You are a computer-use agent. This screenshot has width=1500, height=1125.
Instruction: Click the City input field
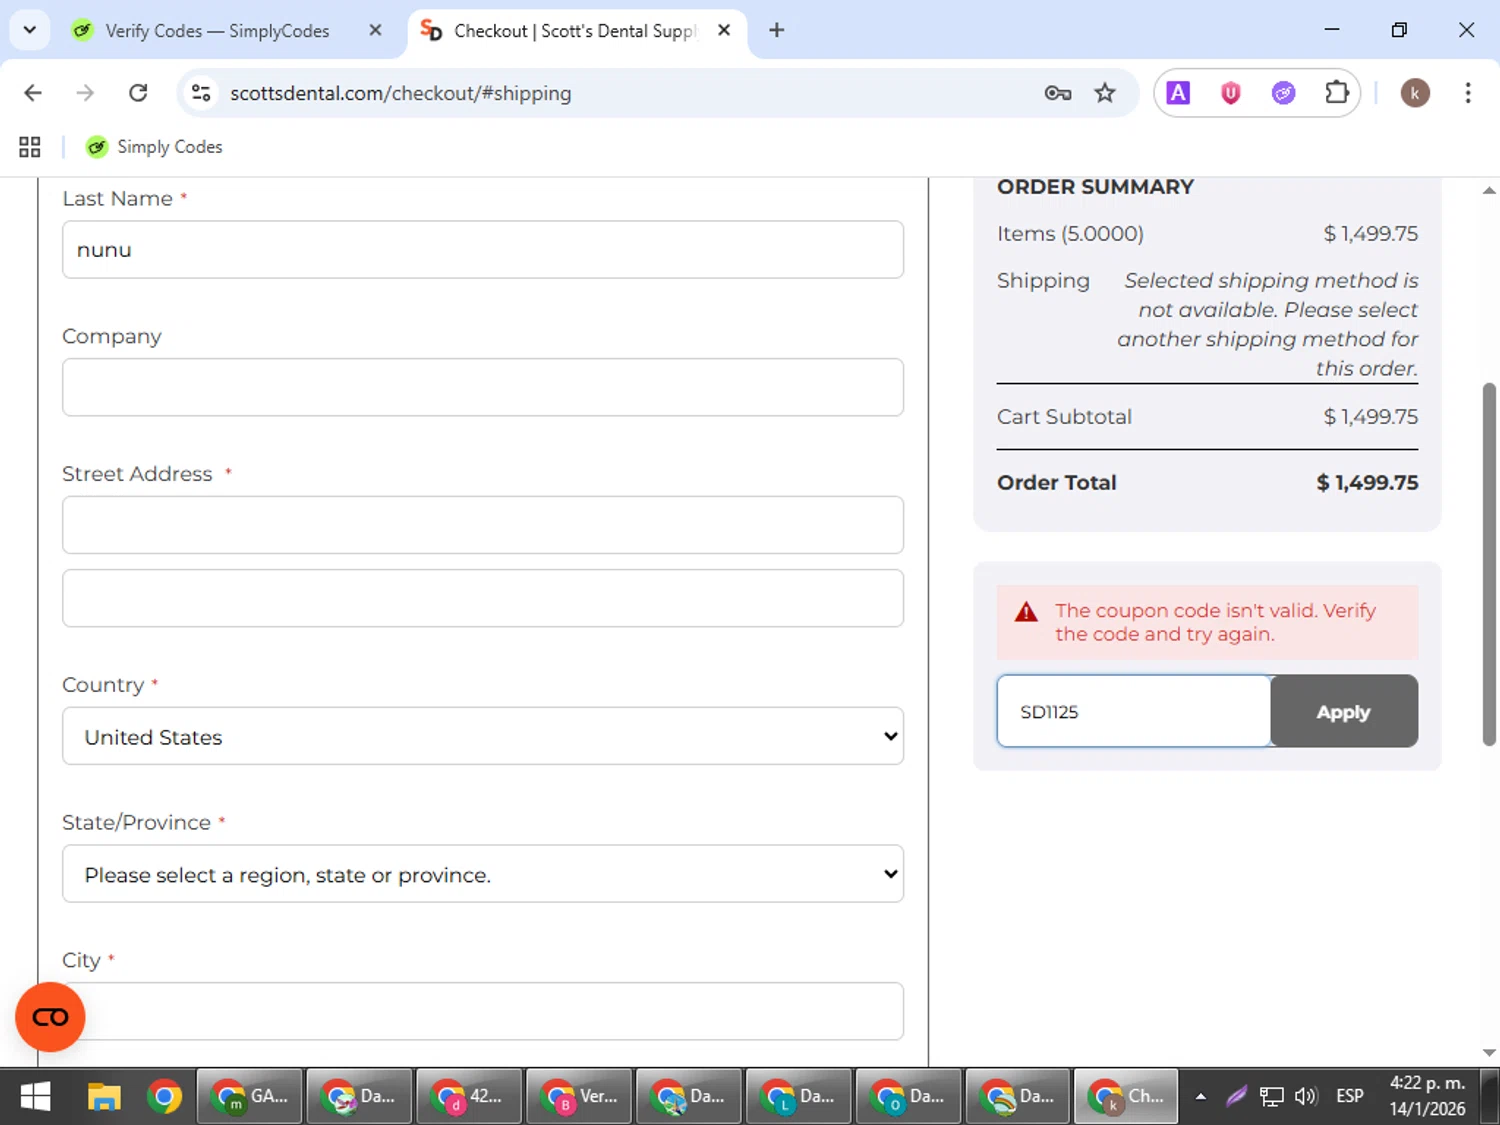[x=483, y=1011]
